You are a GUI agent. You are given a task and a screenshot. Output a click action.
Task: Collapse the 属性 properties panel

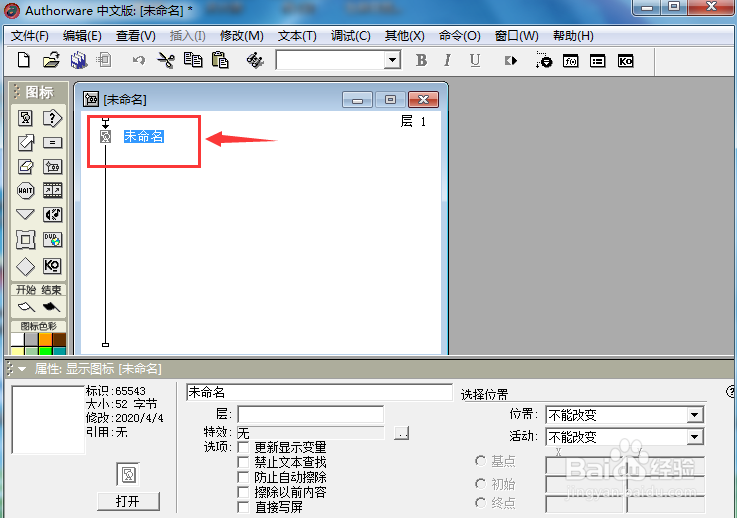click(22, 369)
